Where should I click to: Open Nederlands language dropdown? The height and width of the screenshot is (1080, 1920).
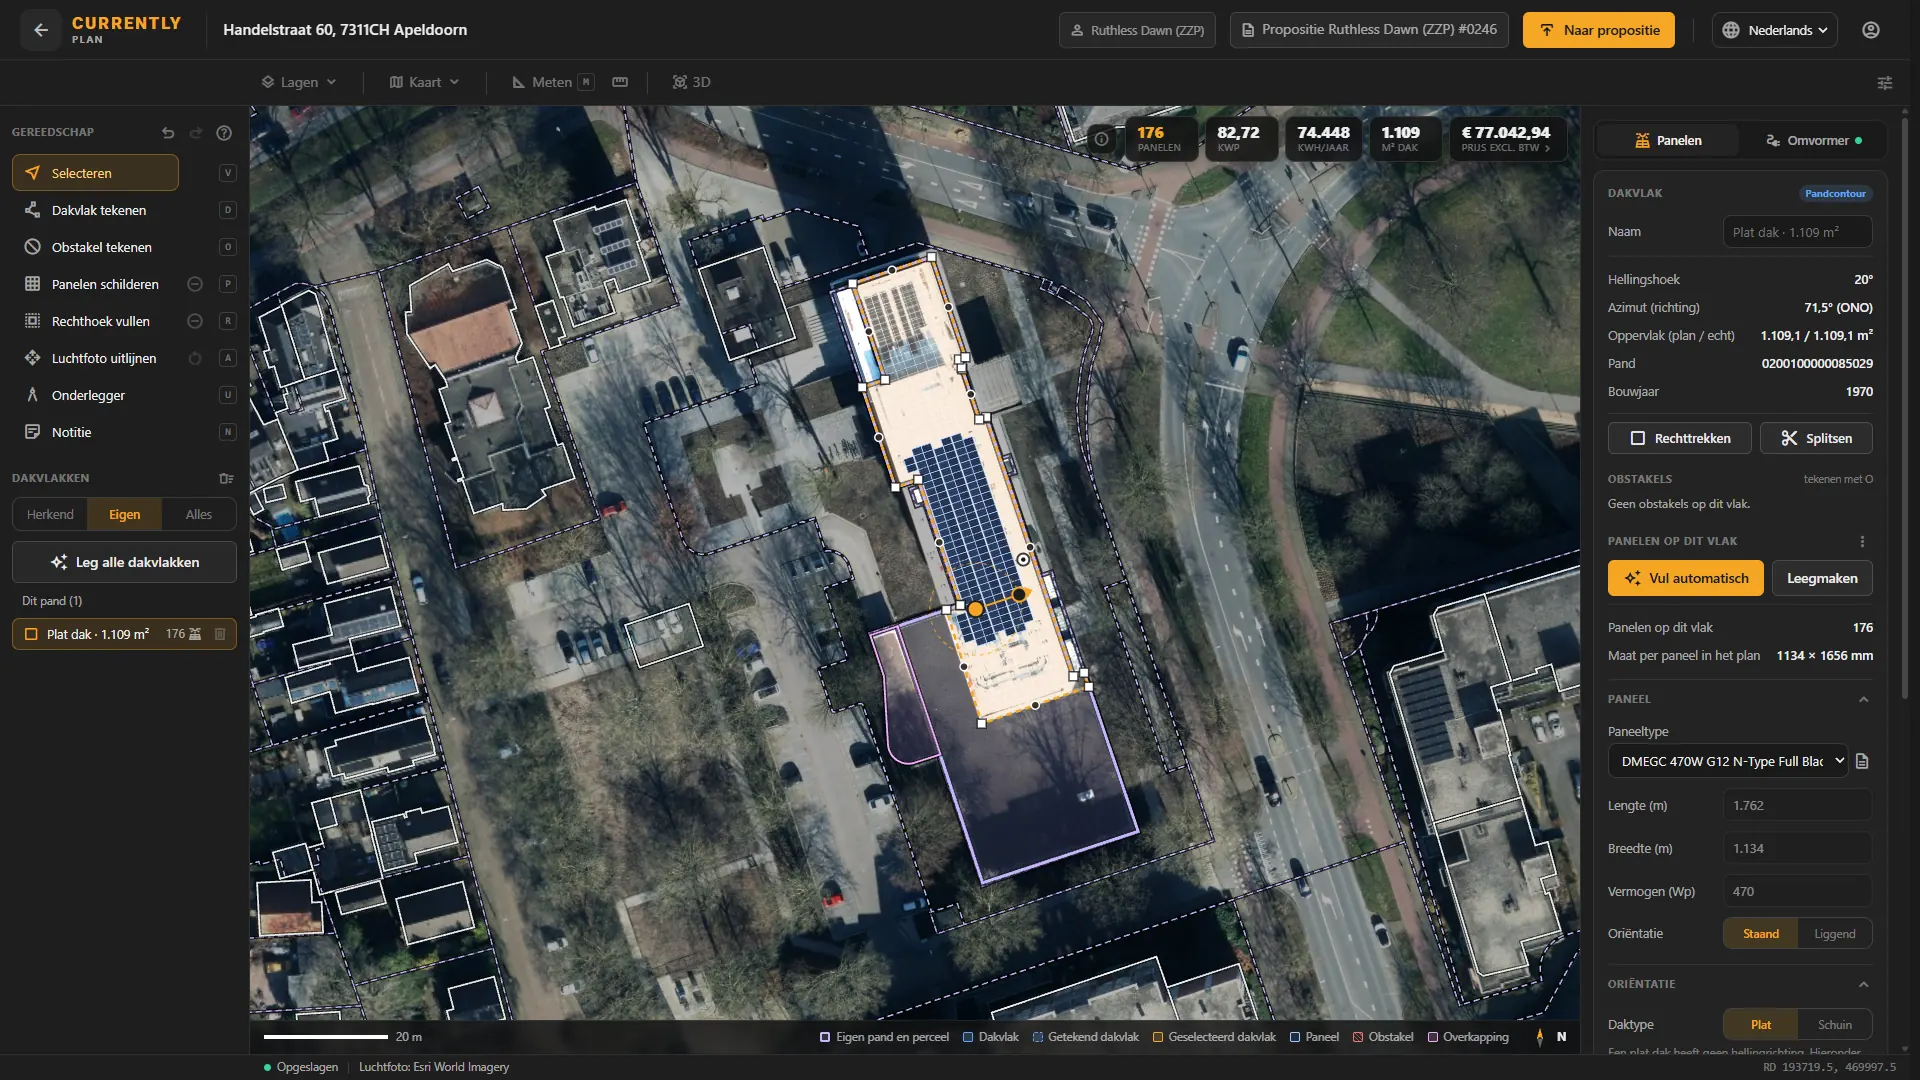click(x=1775, y=30)
